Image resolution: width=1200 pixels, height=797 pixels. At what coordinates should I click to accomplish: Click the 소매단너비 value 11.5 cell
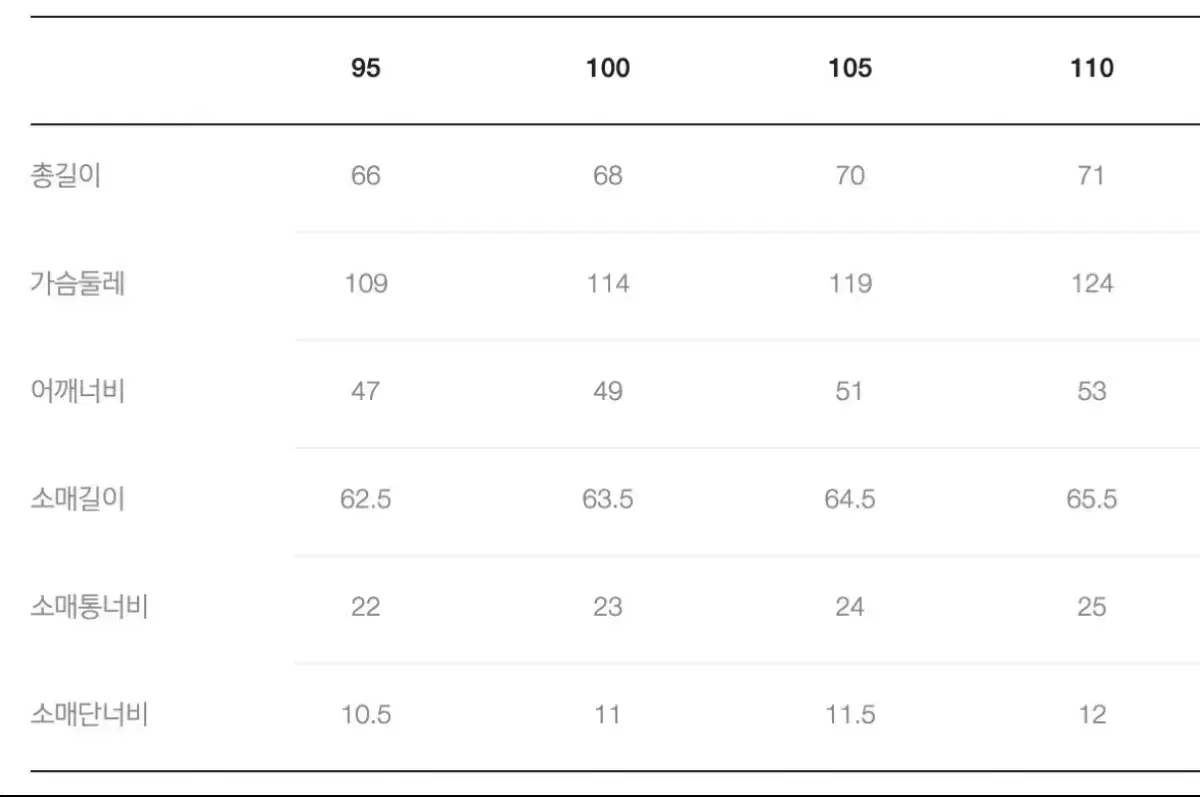coord(850,715)
